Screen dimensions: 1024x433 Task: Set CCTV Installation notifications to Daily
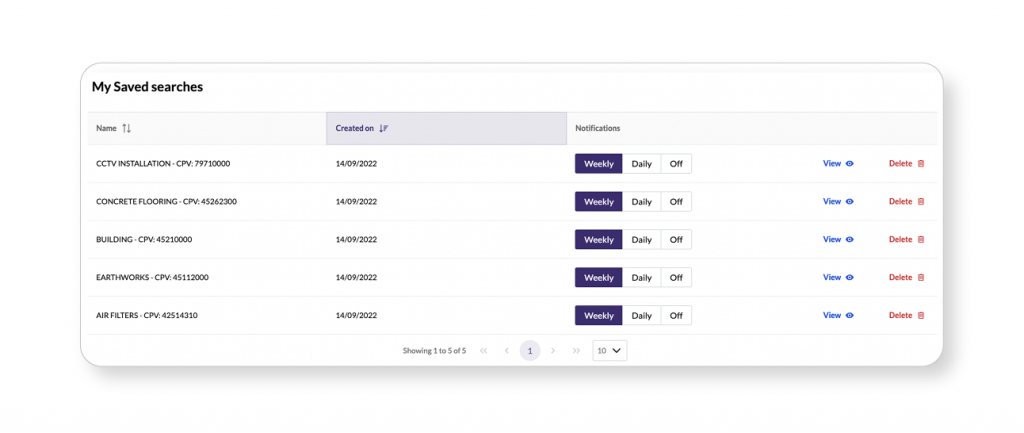coord(641,164)
